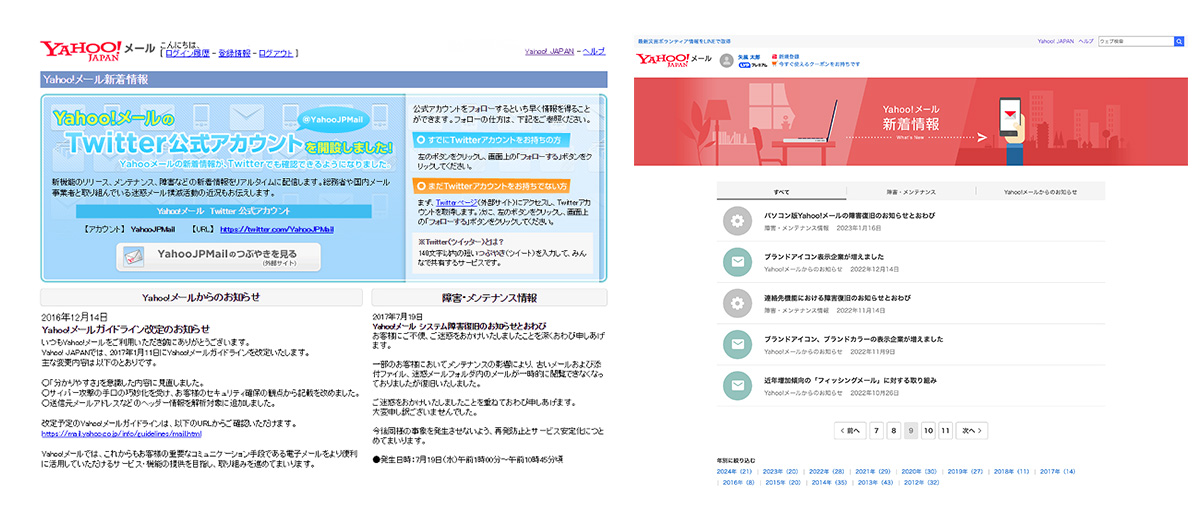This screenshot has width=1200, height=510.
Task: Click the red 新着情報 banner image
Action: (911, 122)
